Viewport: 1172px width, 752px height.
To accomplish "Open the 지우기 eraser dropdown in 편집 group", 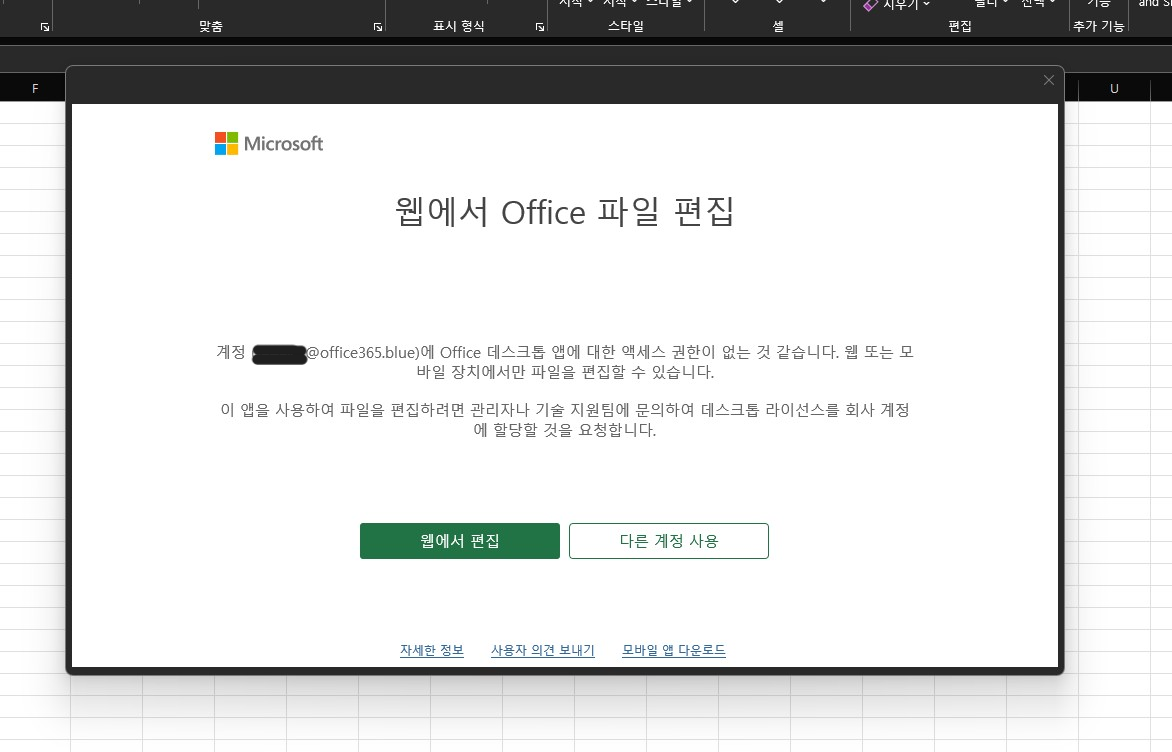I will pos(897,5).
